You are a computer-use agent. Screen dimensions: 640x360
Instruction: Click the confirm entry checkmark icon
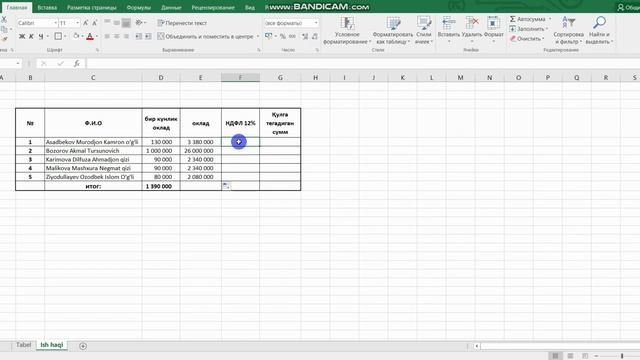tap(60, 64)
